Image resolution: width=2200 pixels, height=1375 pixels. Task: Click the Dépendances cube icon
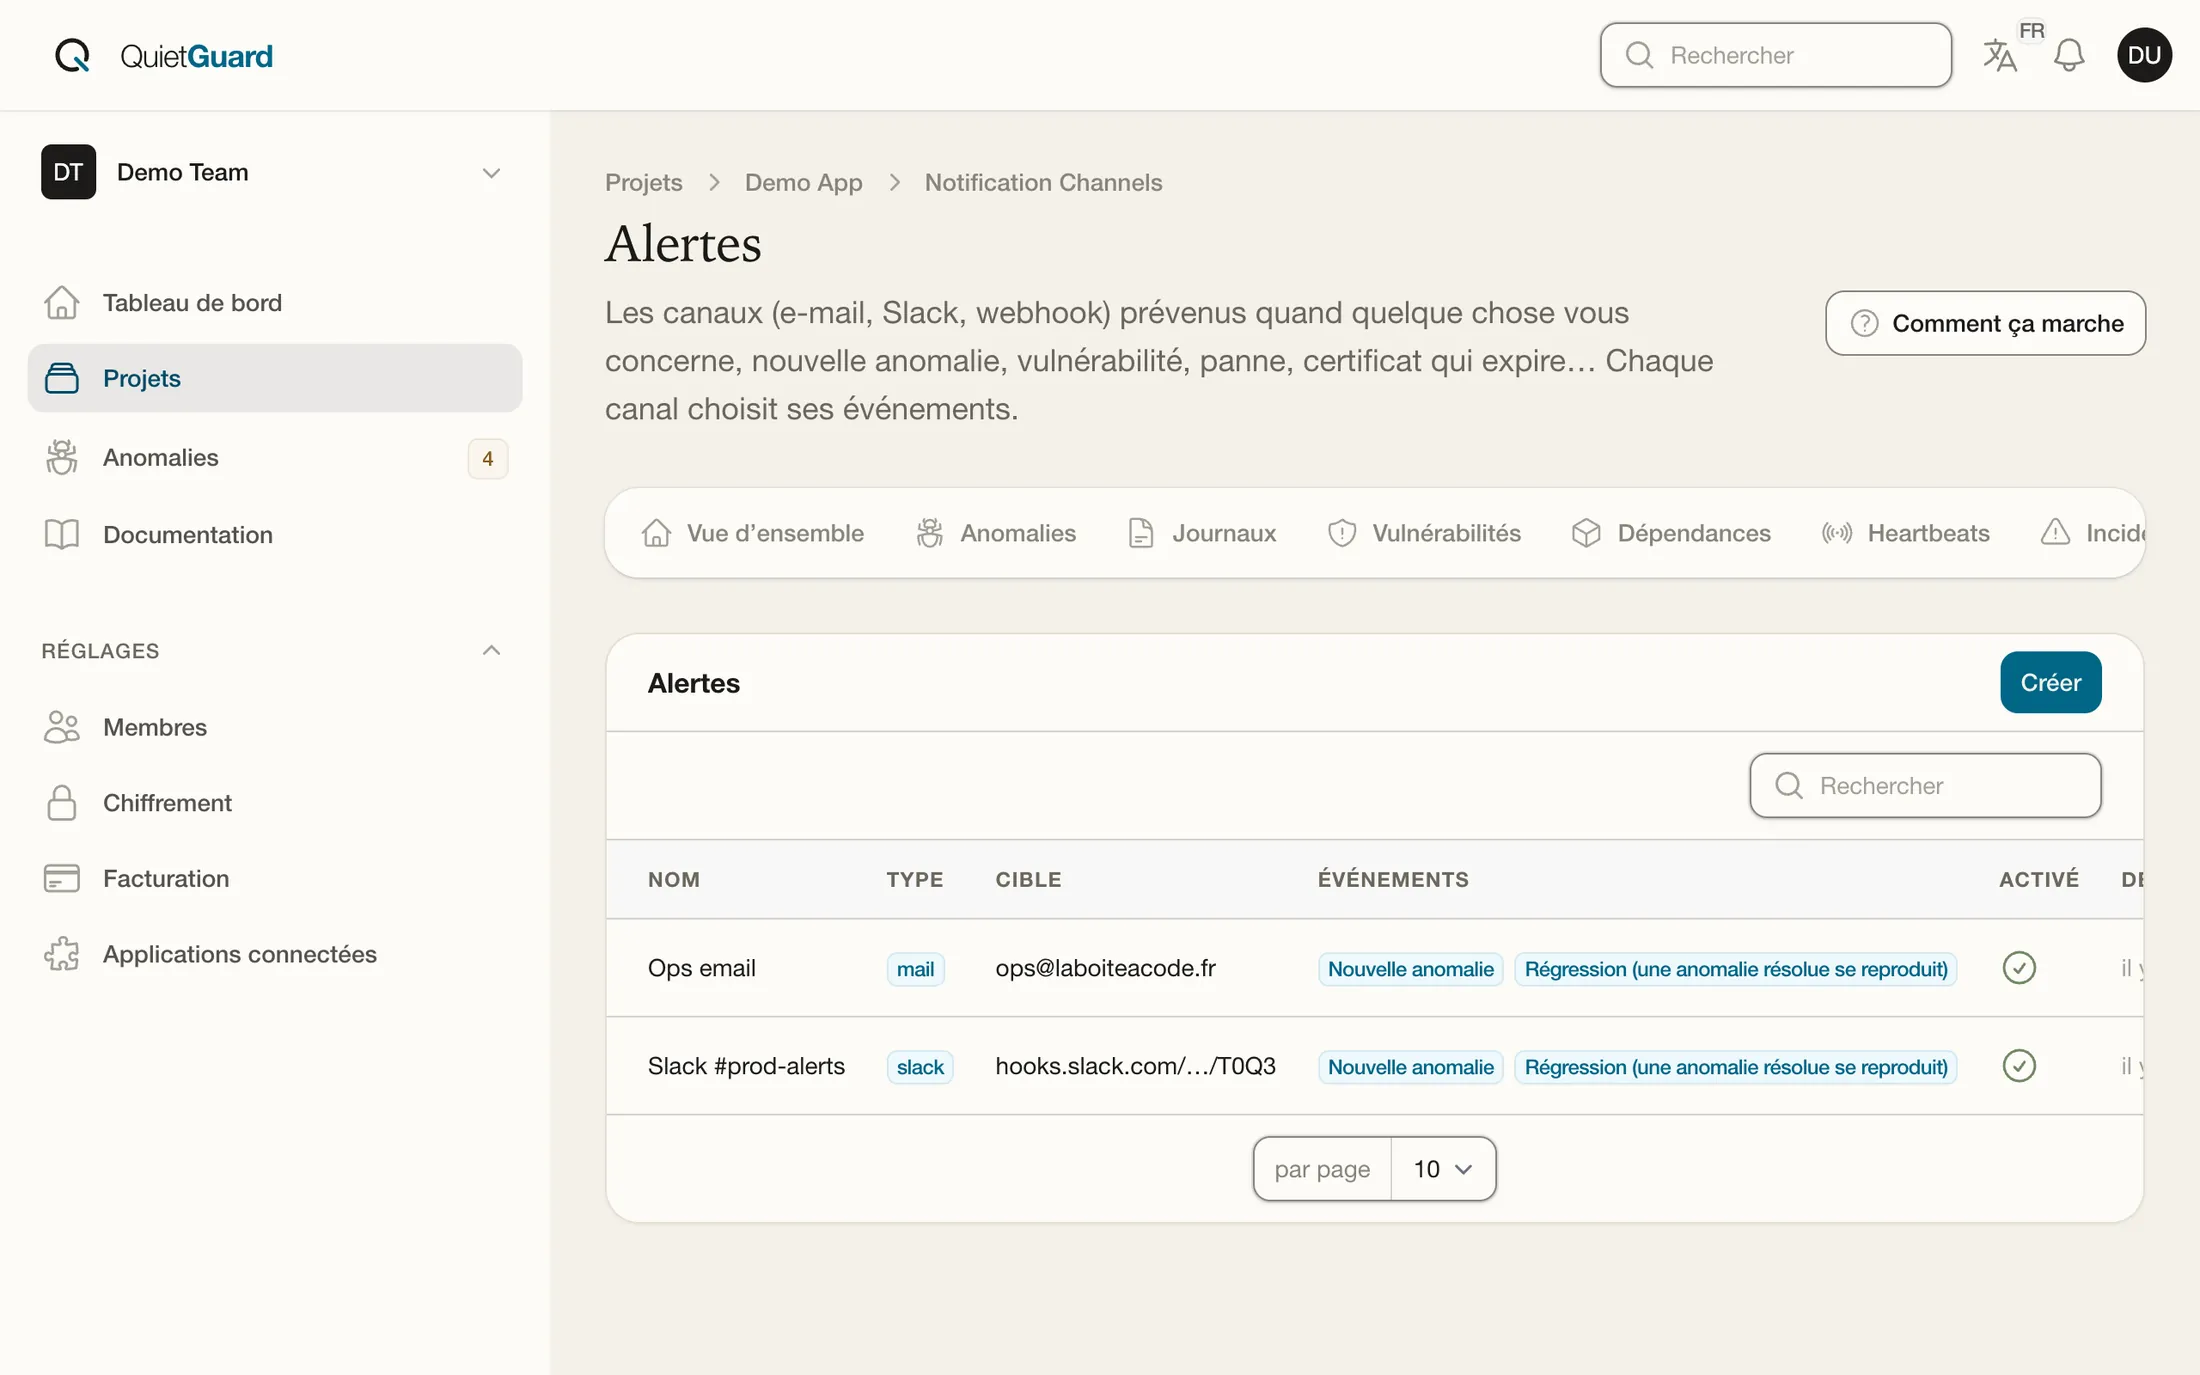tap(1586, 533)
